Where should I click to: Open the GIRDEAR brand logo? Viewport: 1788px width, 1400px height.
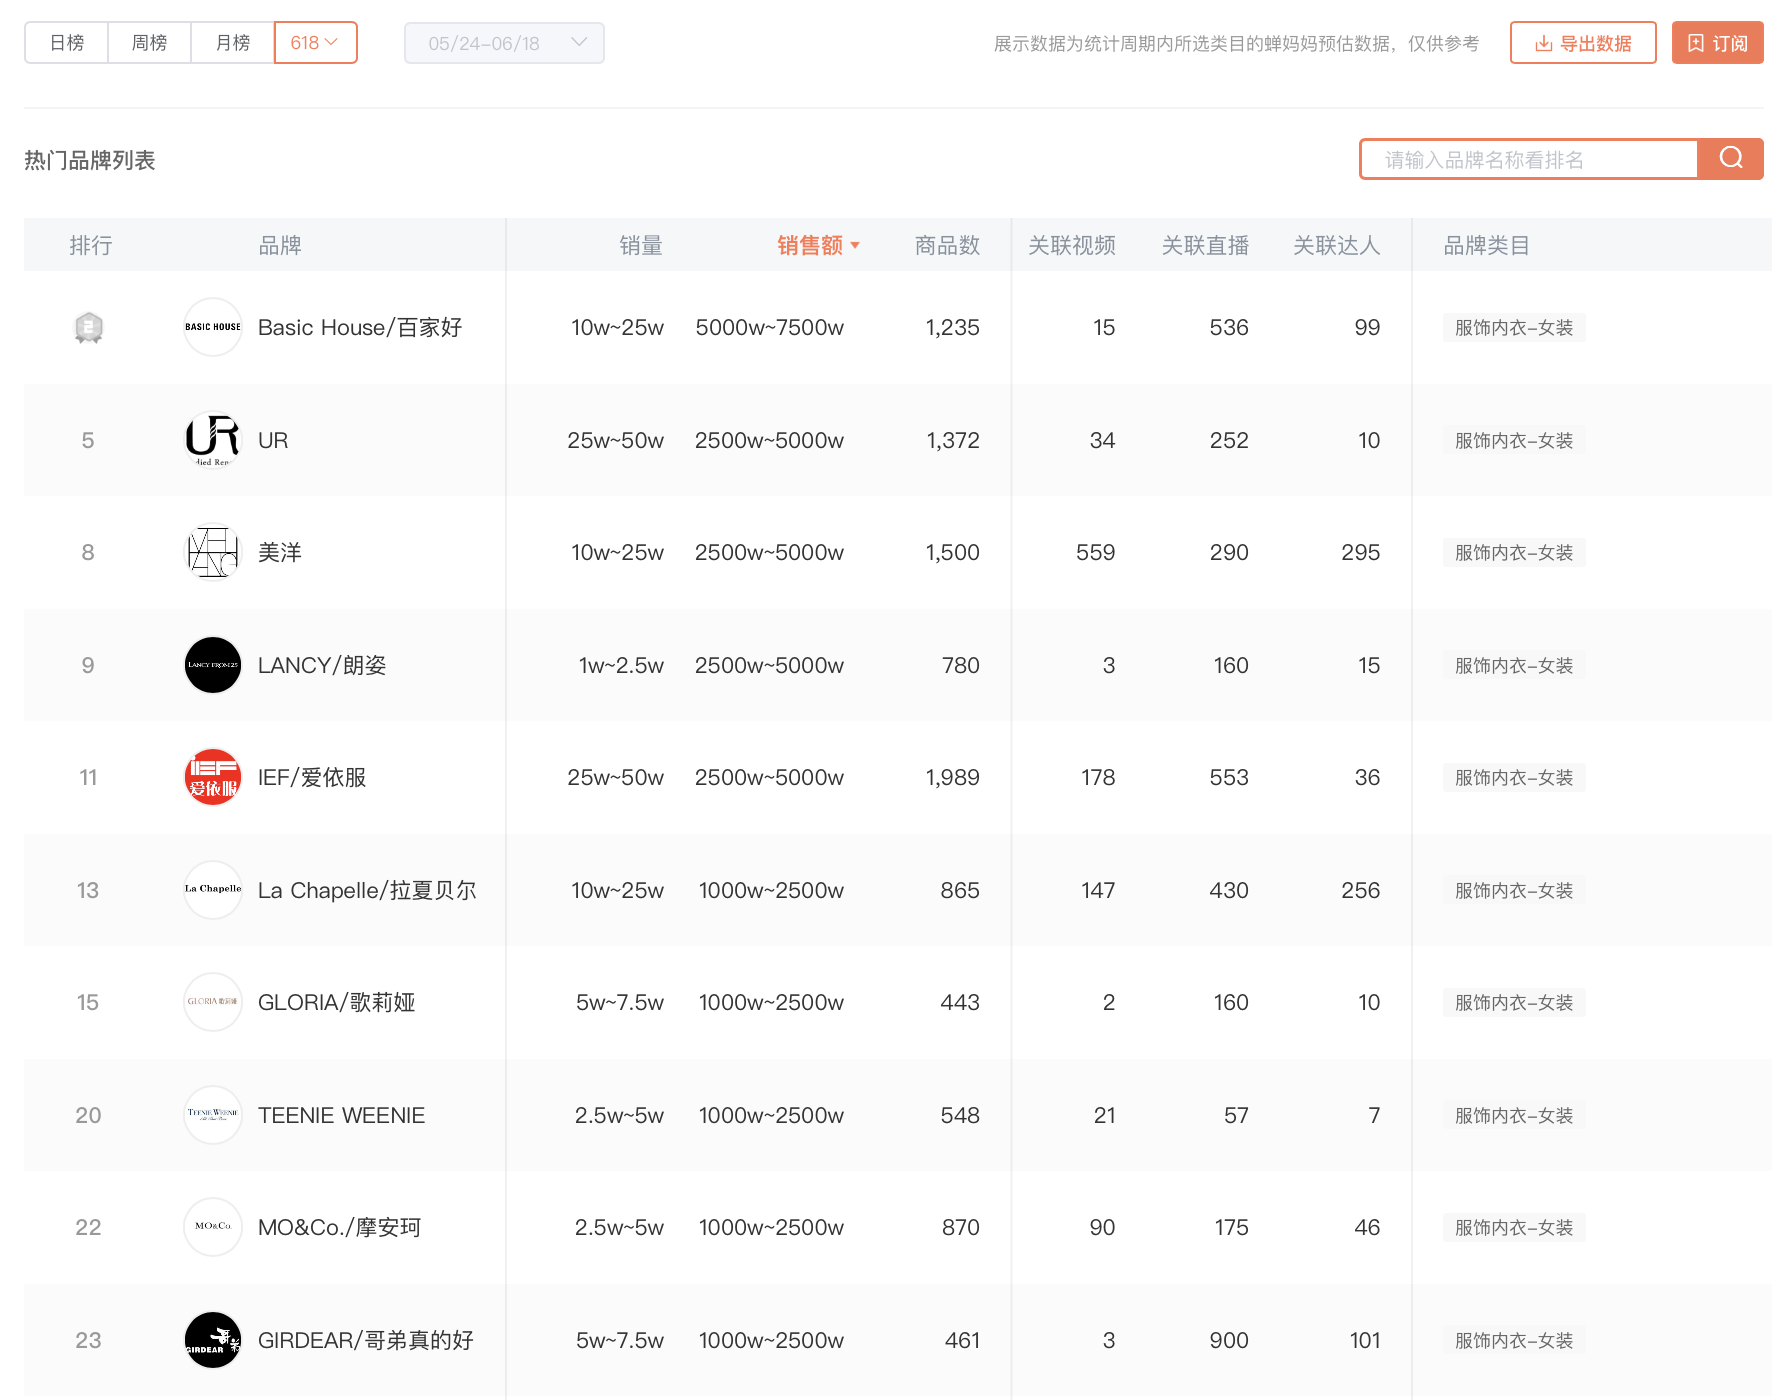(213, 1340)
